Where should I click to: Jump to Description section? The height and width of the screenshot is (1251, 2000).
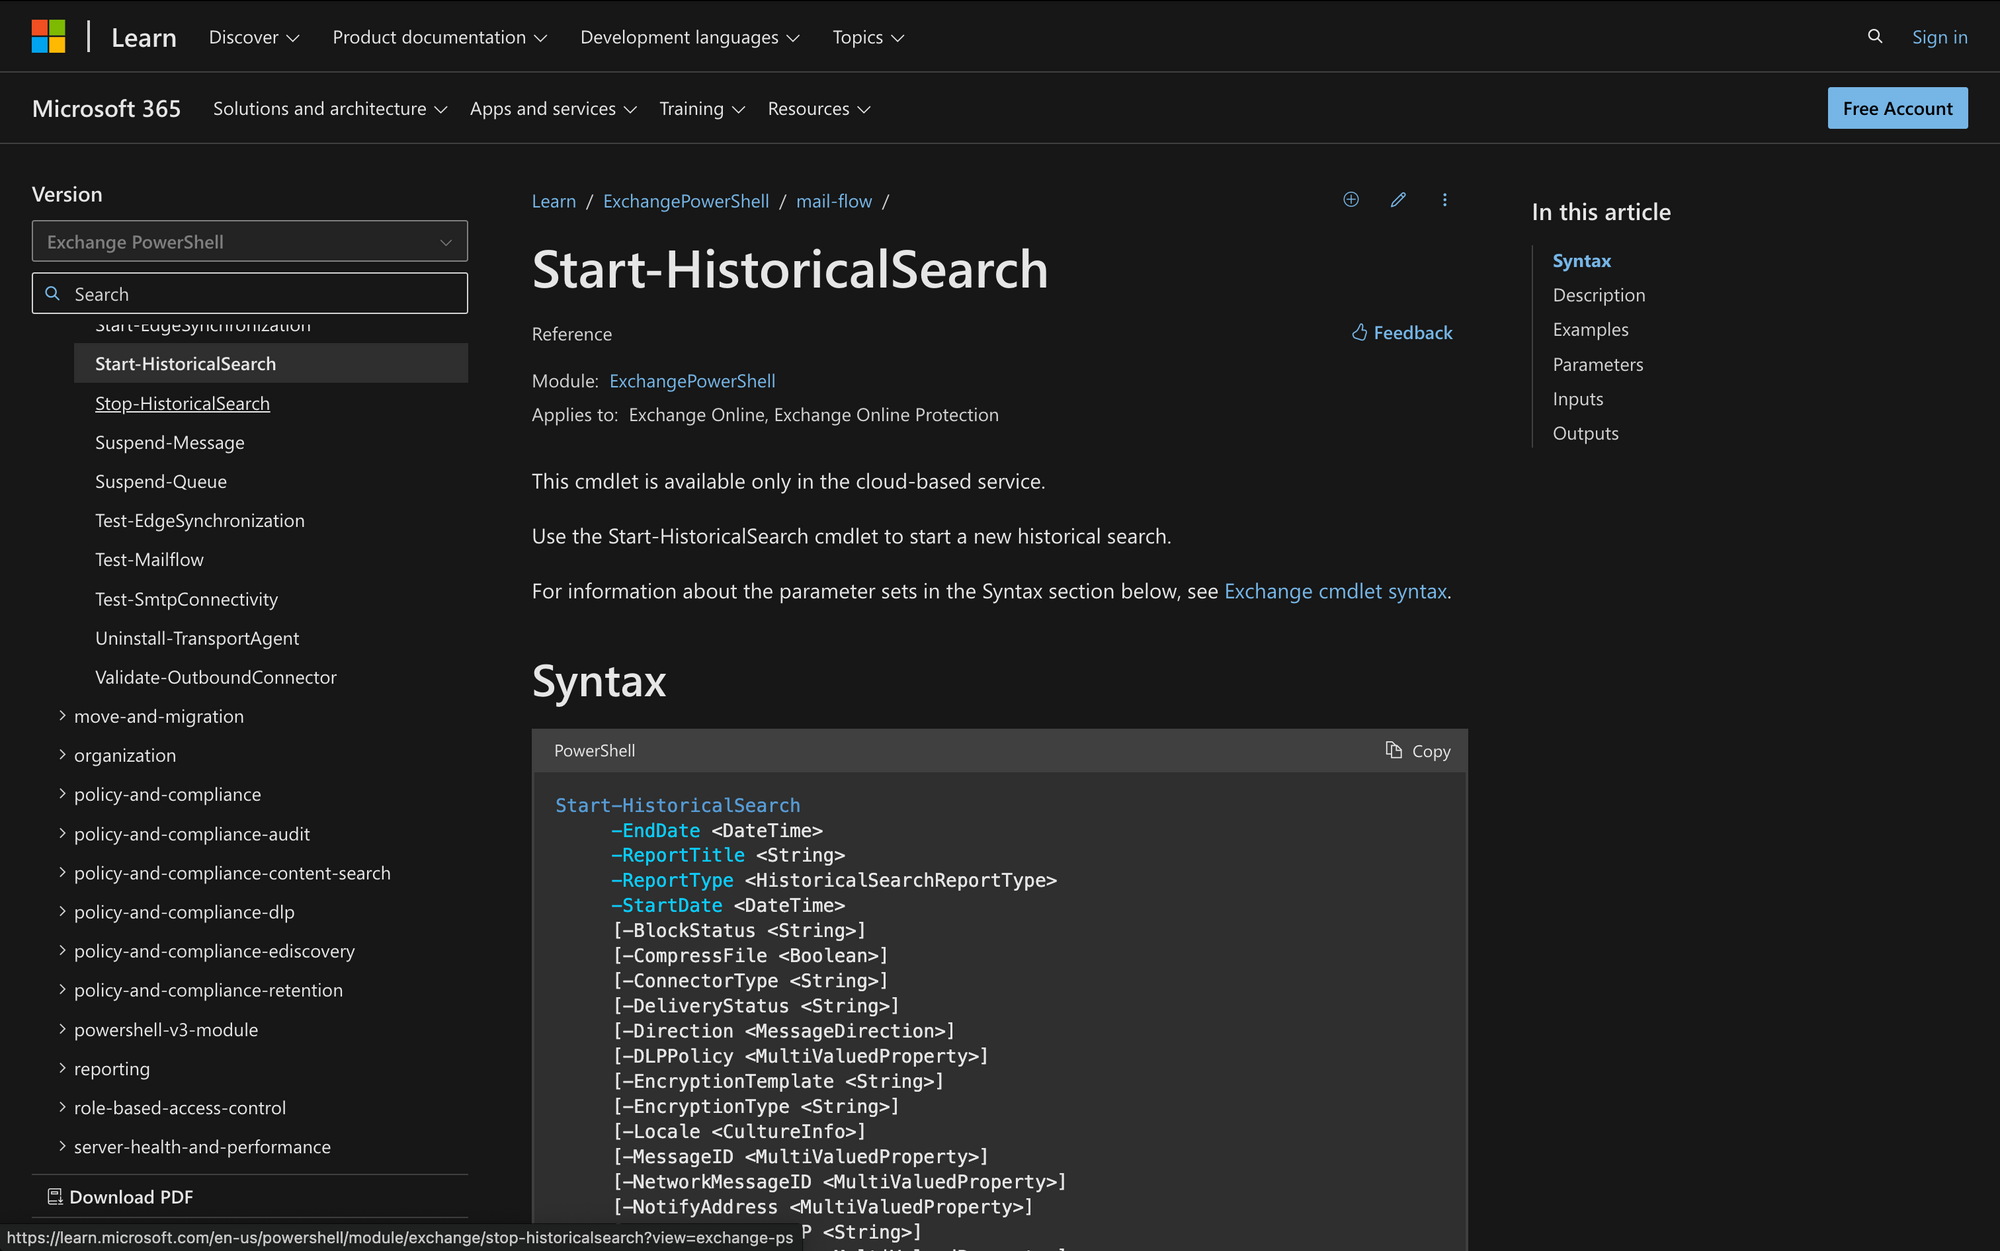1598,295
